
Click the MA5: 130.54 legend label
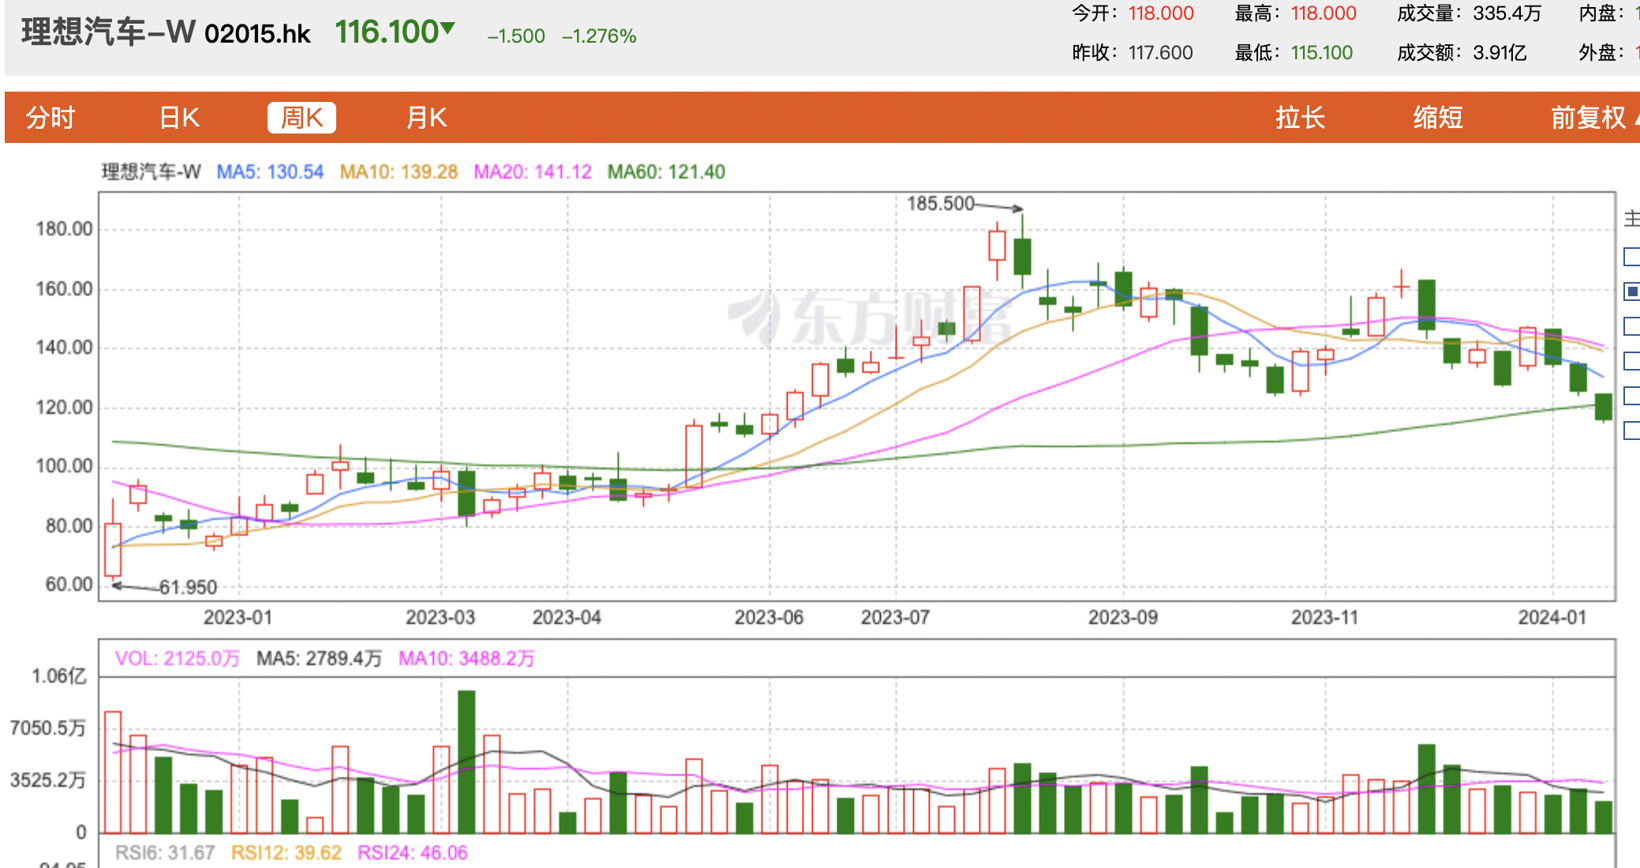click(270, 172)
